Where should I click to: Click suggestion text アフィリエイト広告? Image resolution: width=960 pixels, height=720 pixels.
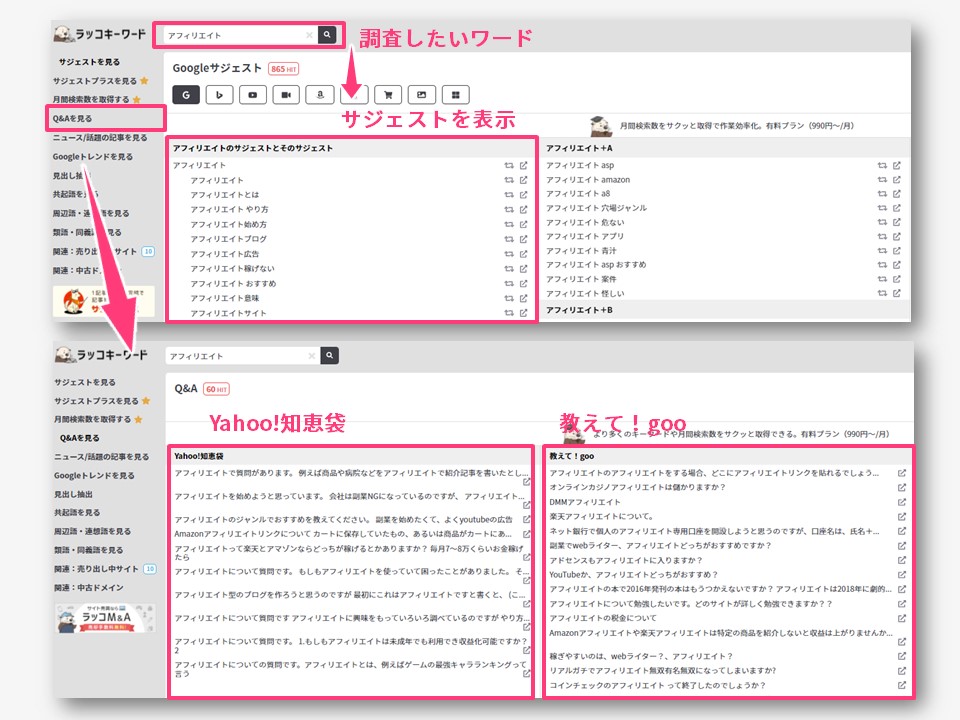(225, 254)
